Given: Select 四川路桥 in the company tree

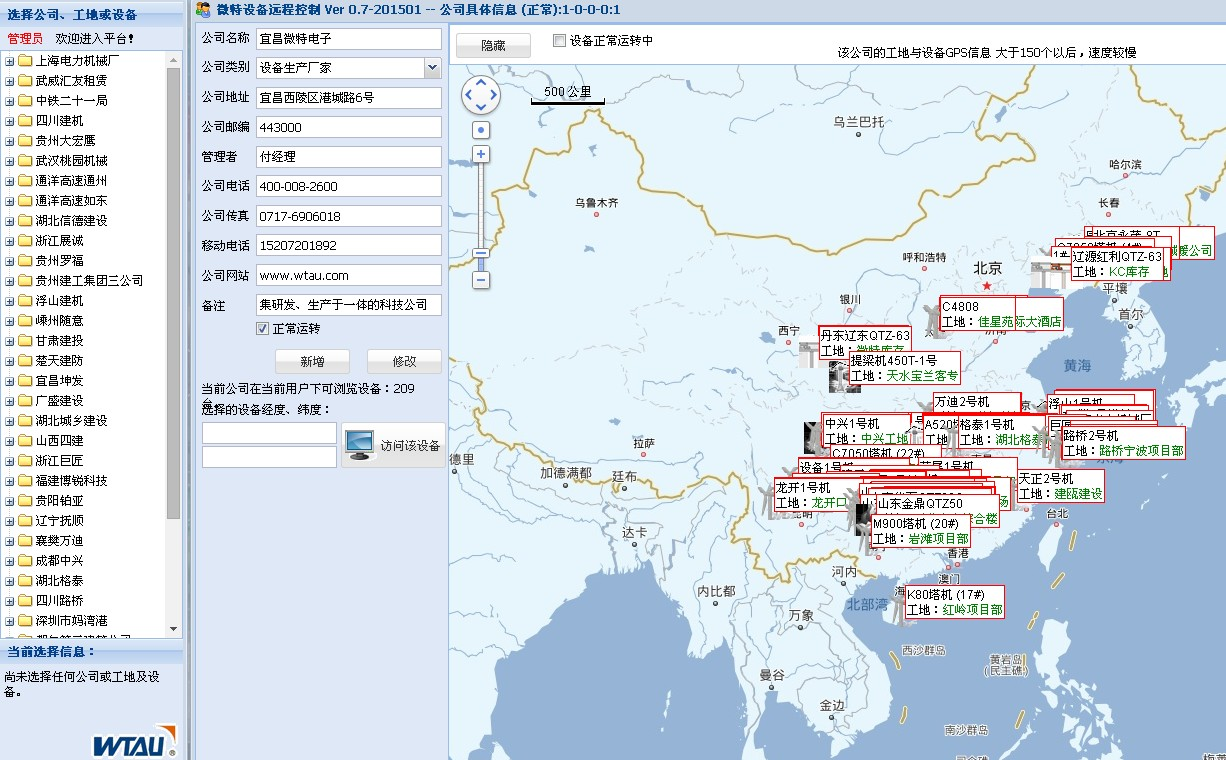Looking at the screenshot, I should coord(59,601).
